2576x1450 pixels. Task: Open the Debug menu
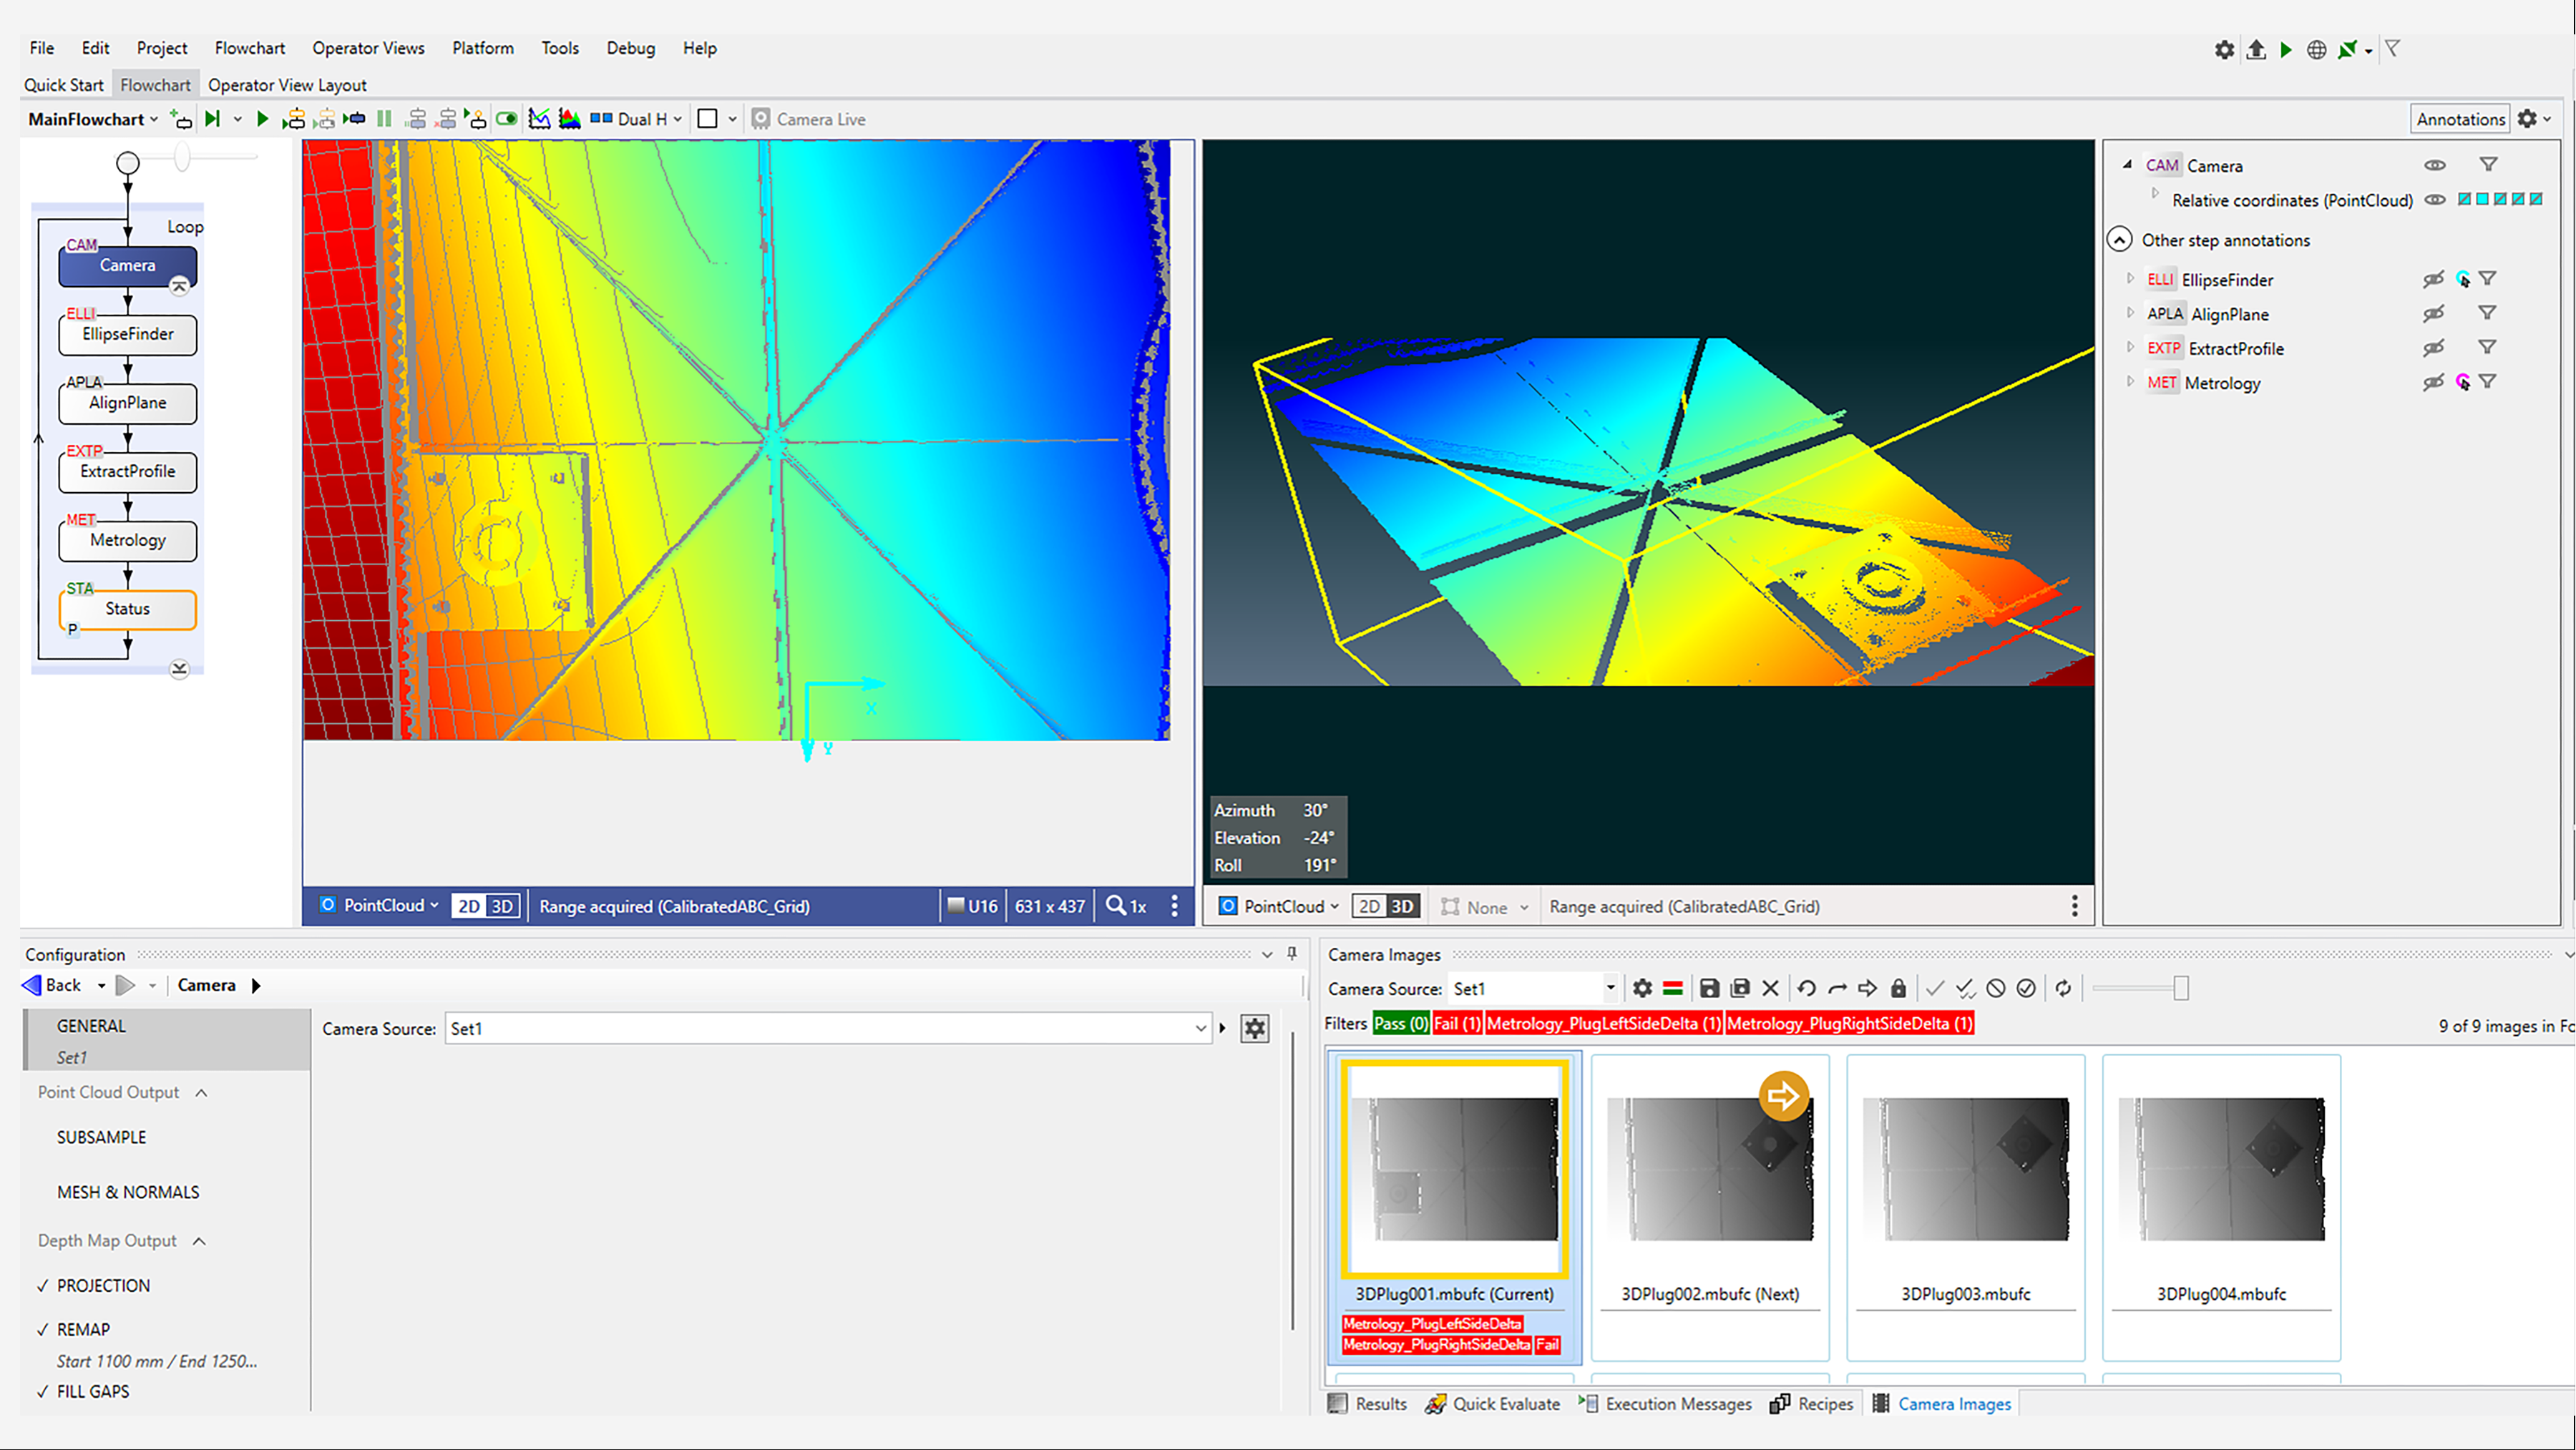[x=630, y=48]
